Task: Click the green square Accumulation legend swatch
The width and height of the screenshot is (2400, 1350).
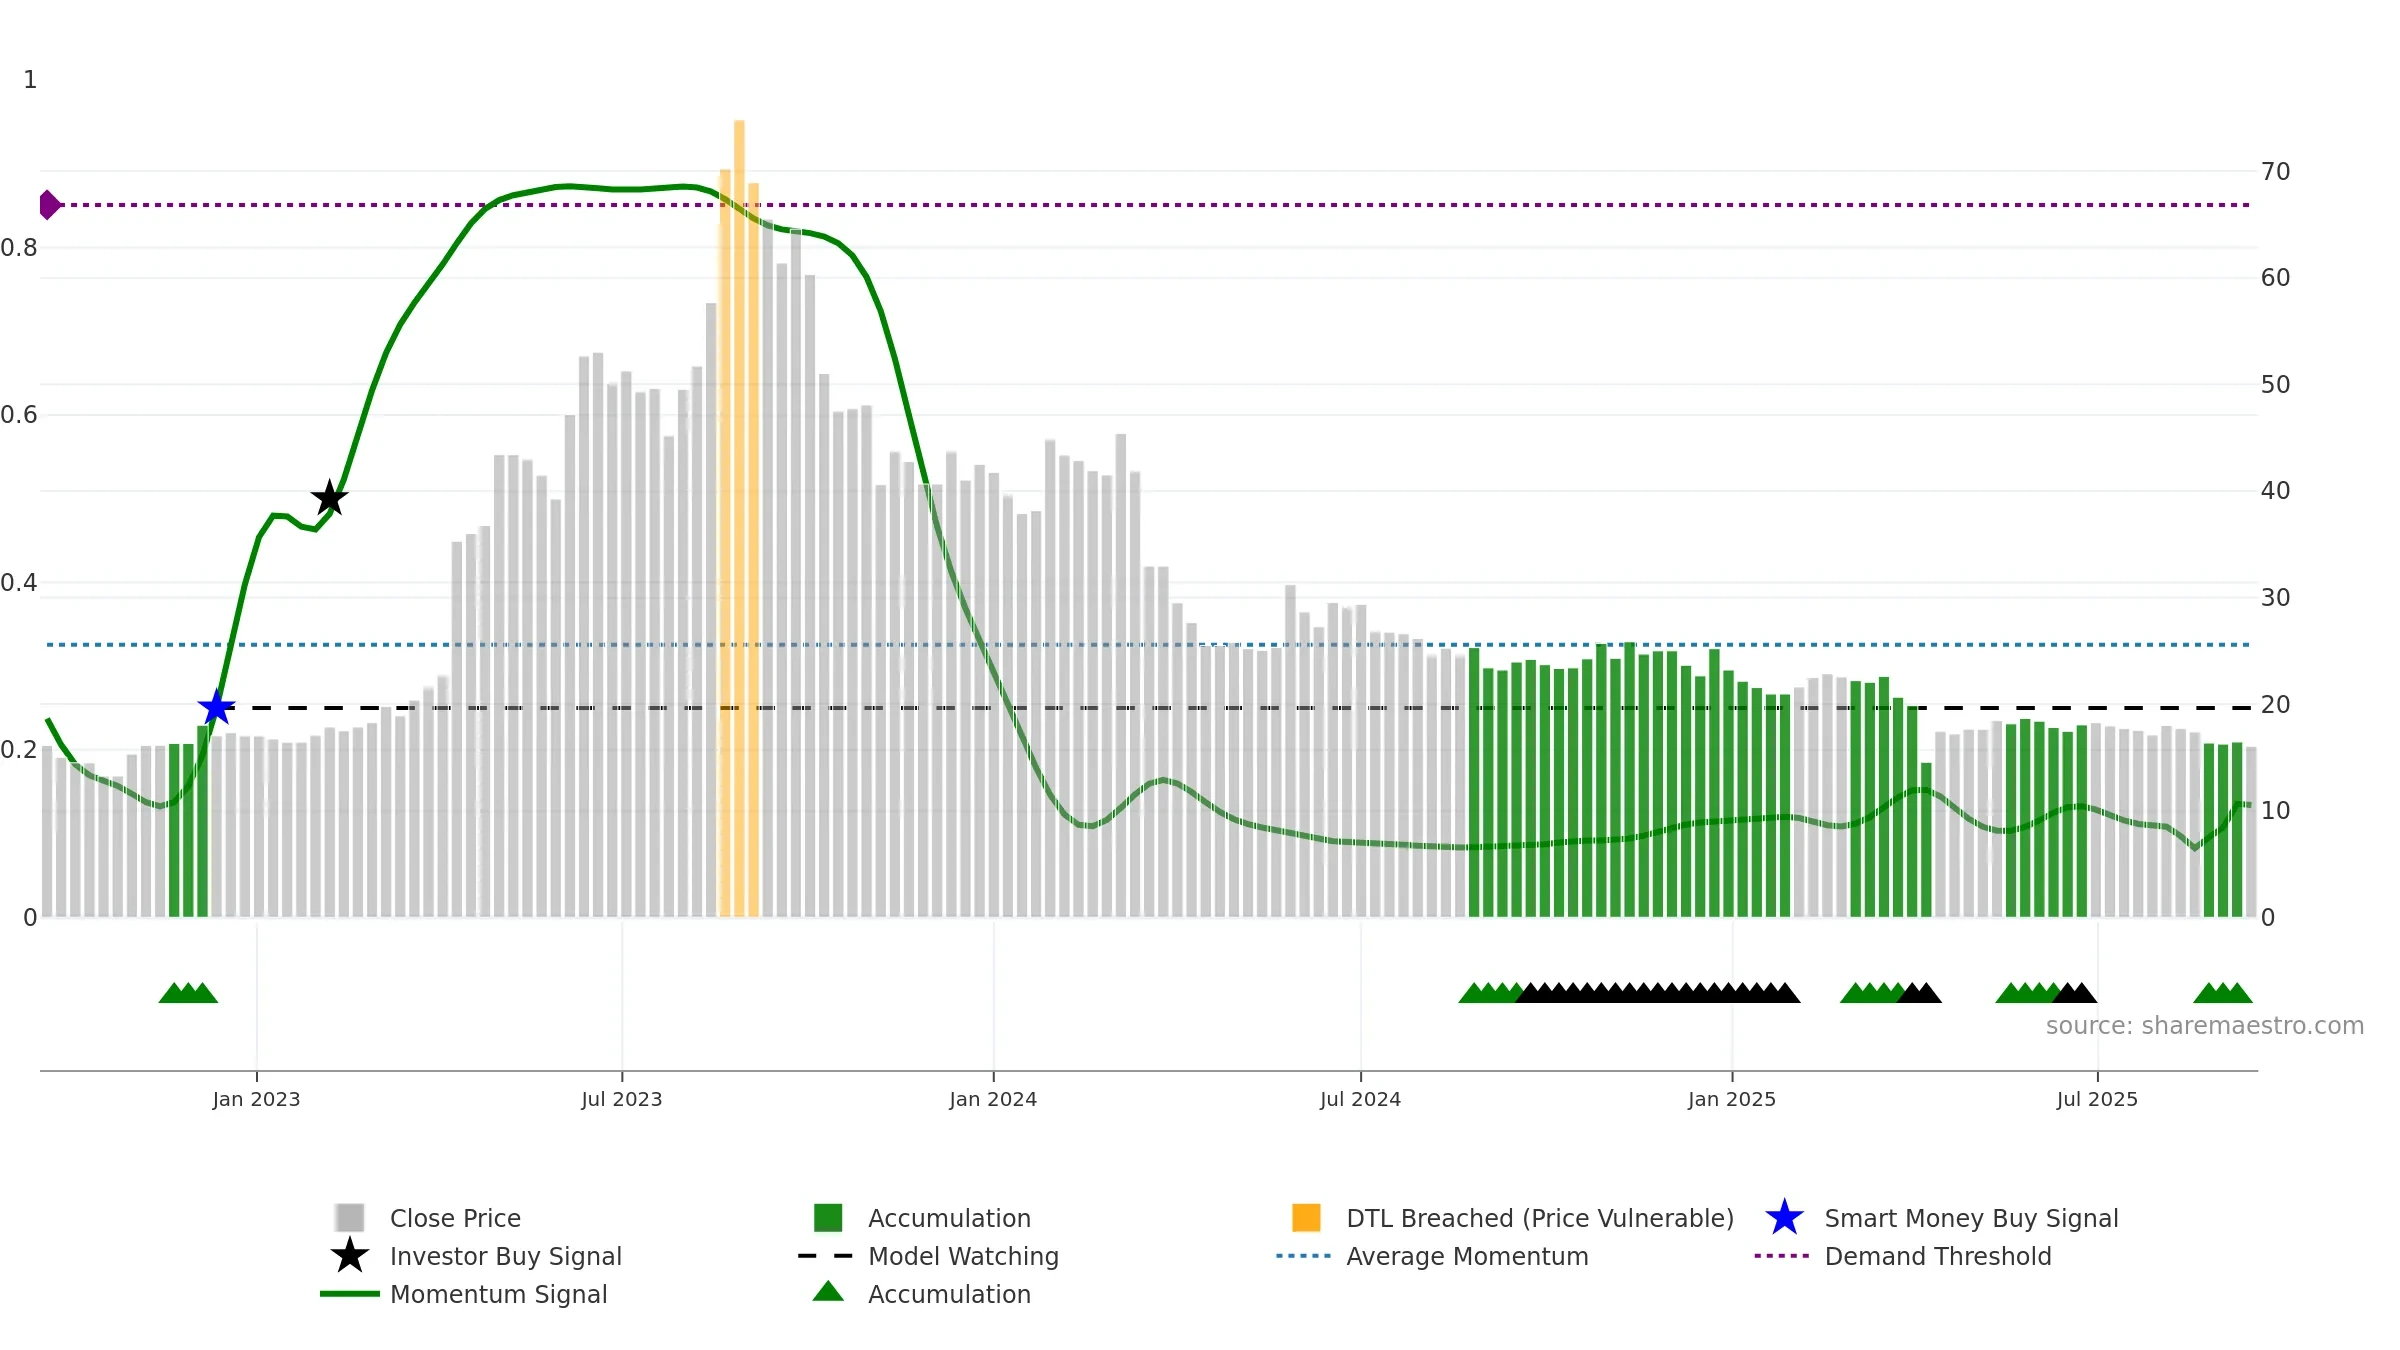Action: [828, 1218]
